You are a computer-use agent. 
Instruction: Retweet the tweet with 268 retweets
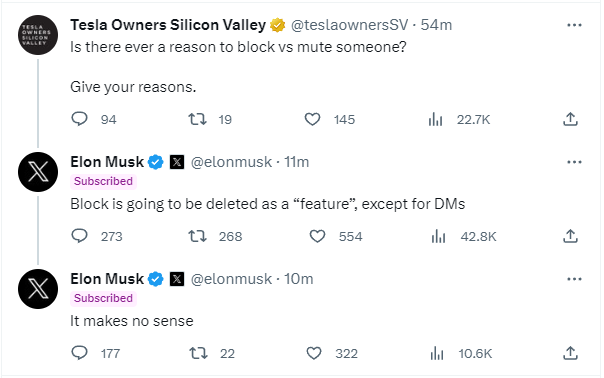197,236
